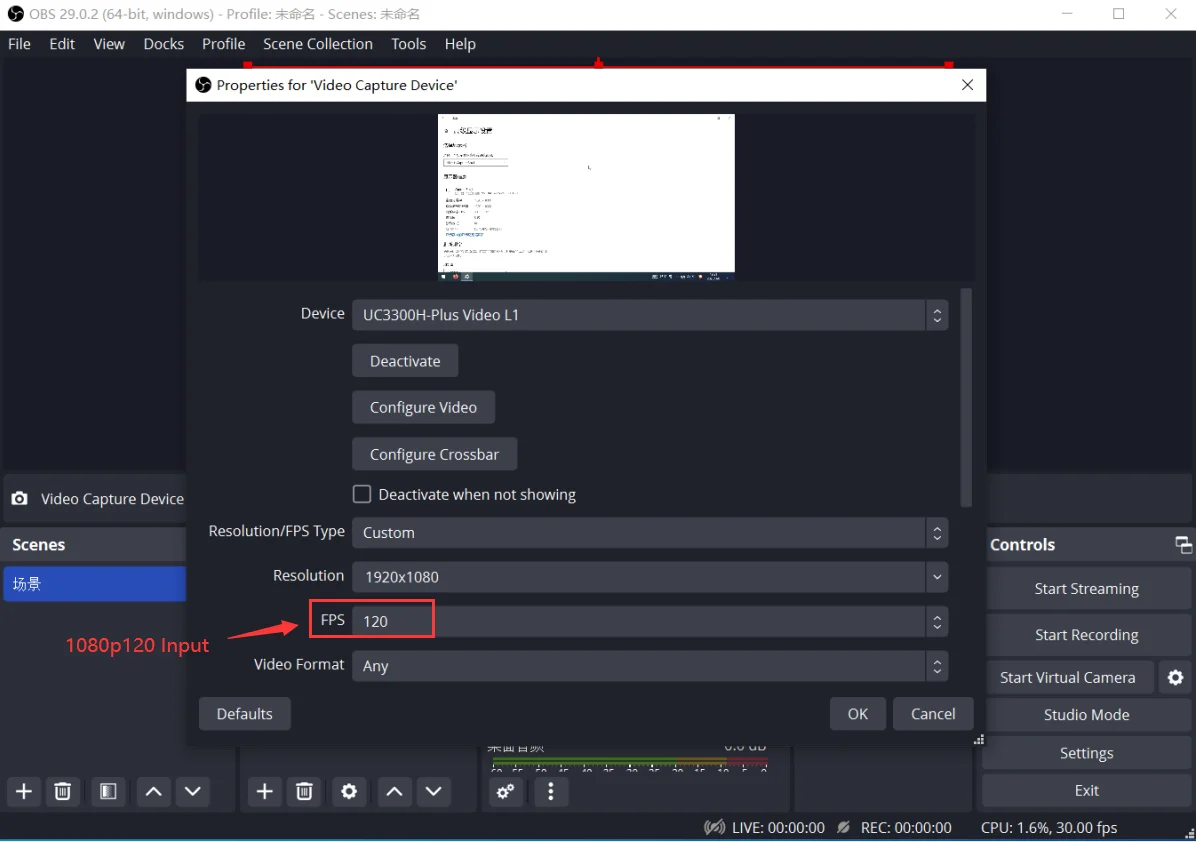1196x842 pixels.
Task: Enable Deactivate when not showing checkbox
Action: click(362, 494)
